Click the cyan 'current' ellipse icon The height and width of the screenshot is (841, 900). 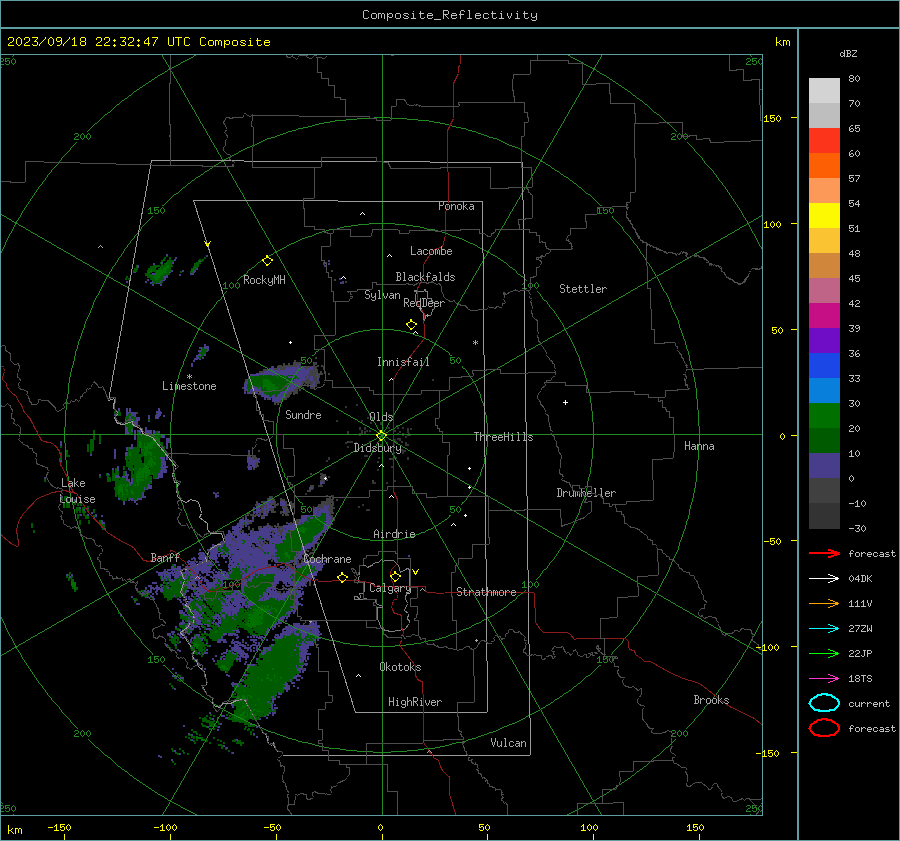pos(824,703)
